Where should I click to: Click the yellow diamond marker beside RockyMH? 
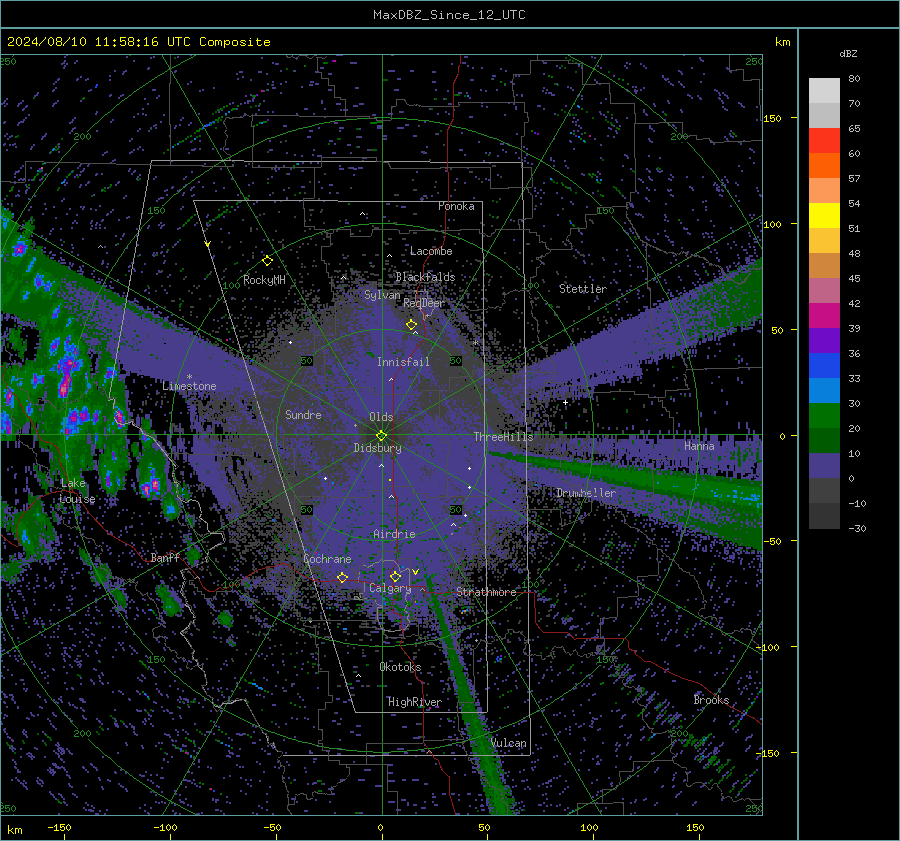[x=267, y=261]
